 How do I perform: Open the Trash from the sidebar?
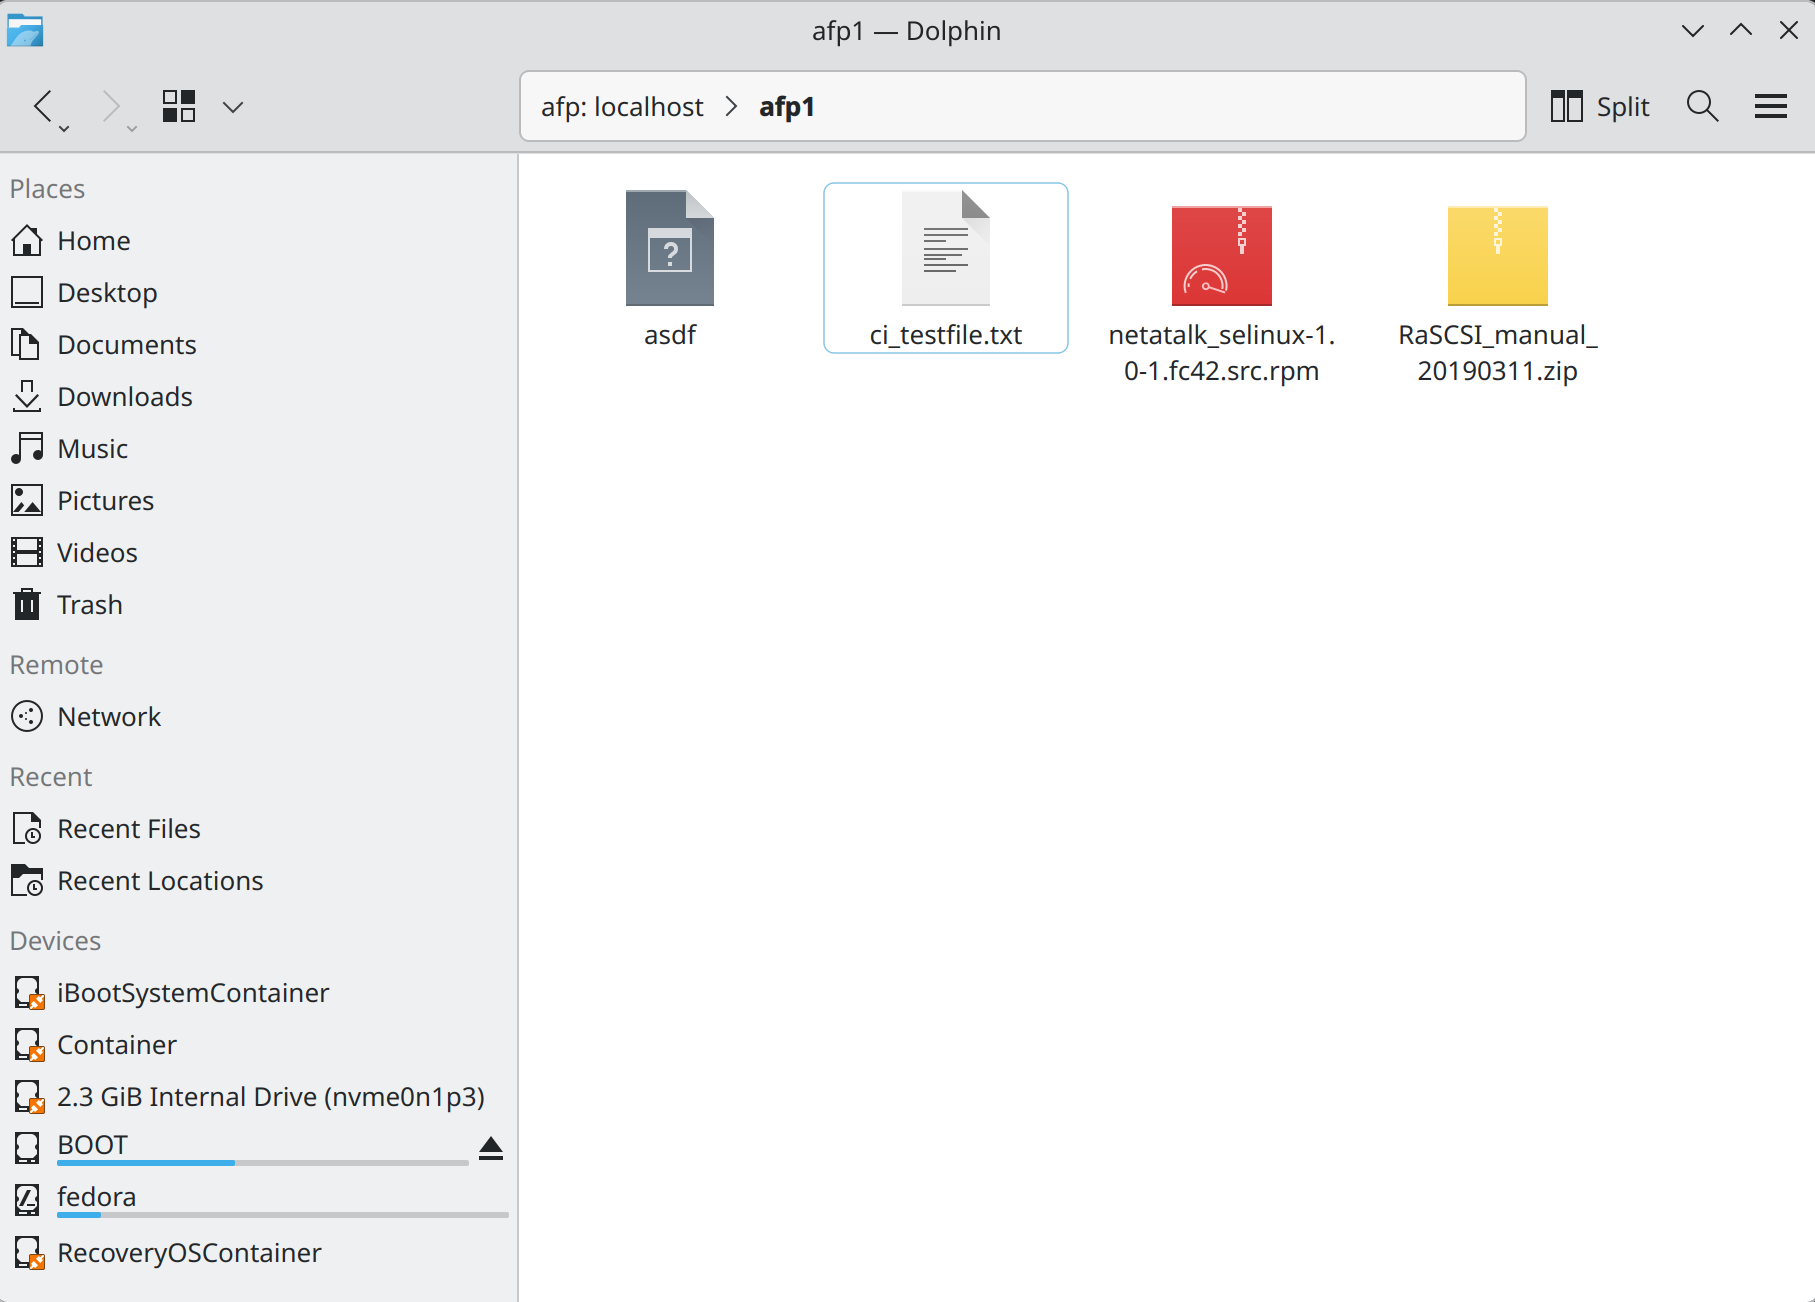(90, 604)
